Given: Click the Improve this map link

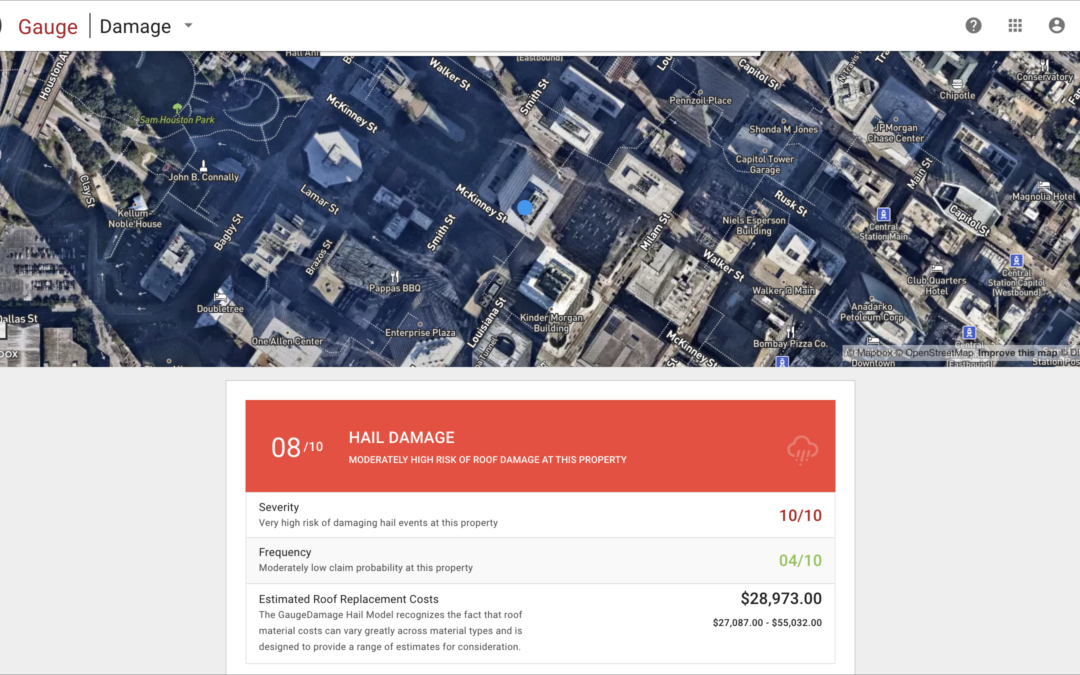Looking at the screenshot, I should 1017,353.
